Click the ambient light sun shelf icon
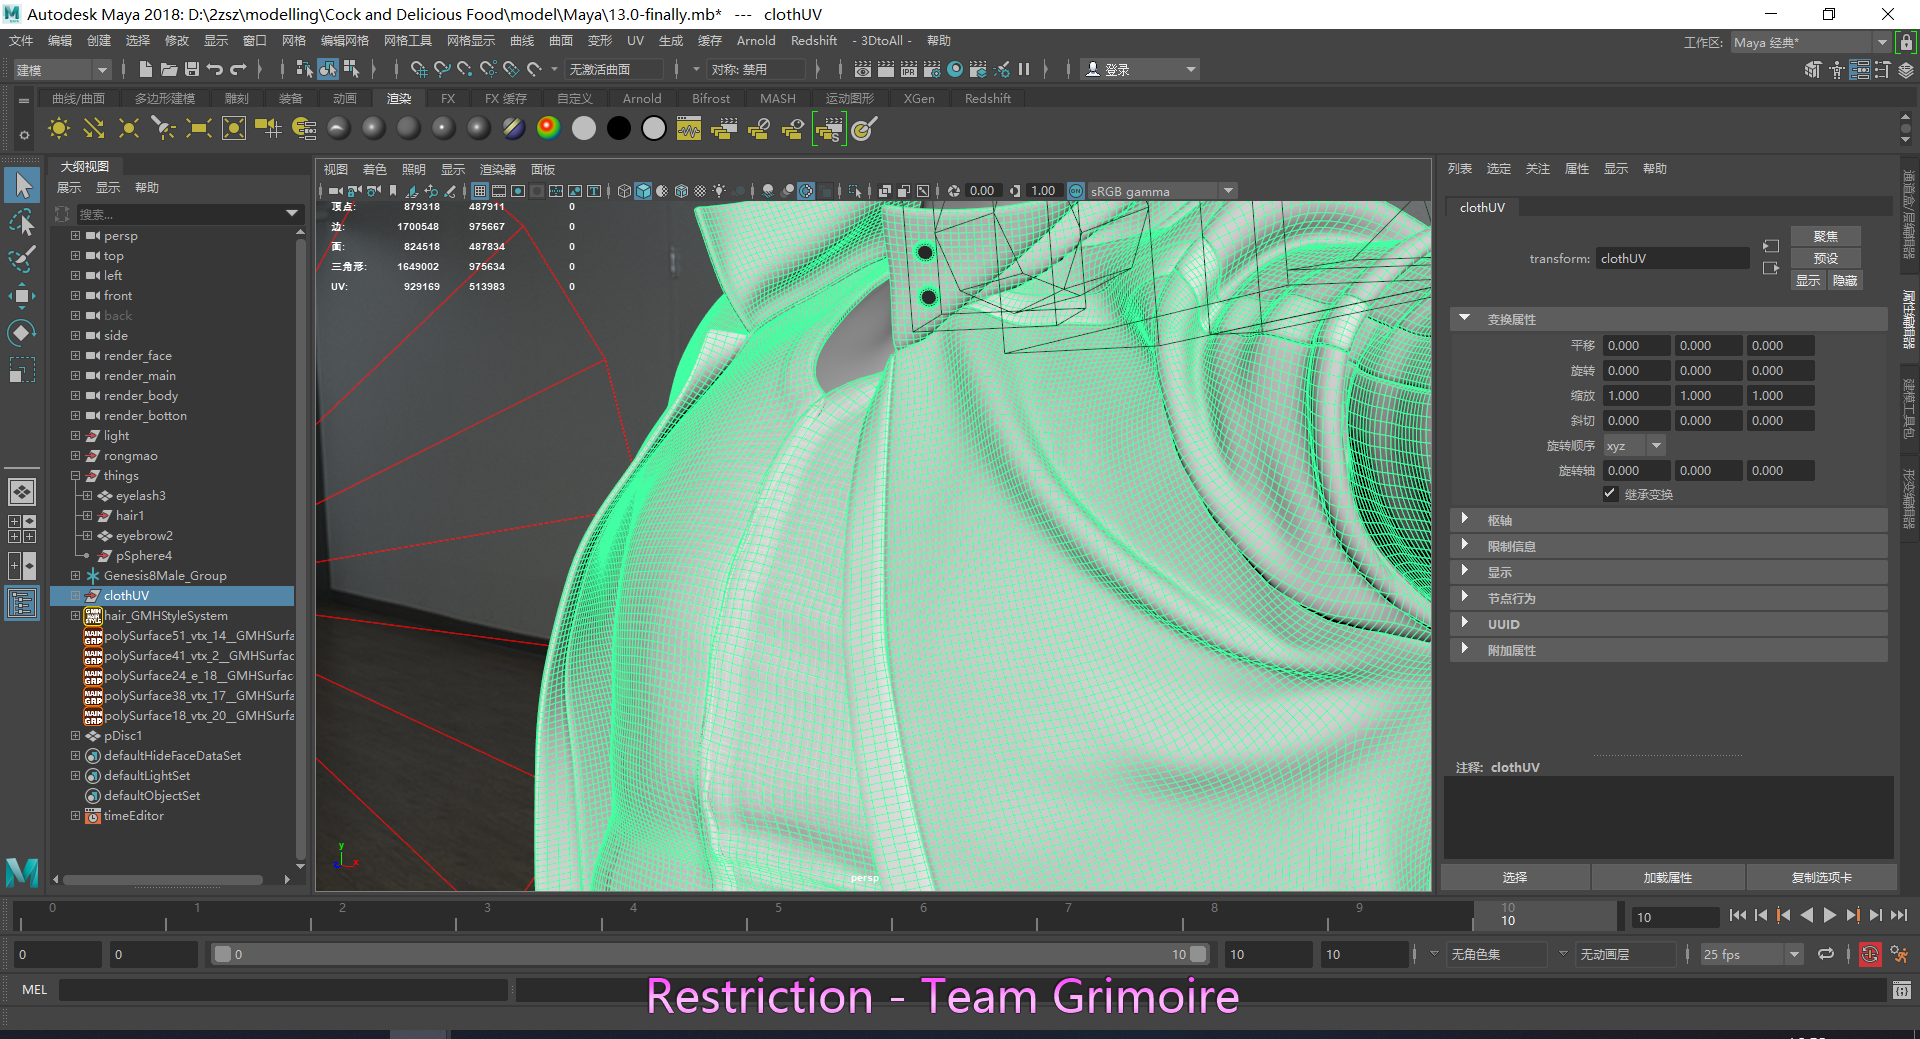 (59, 128)
